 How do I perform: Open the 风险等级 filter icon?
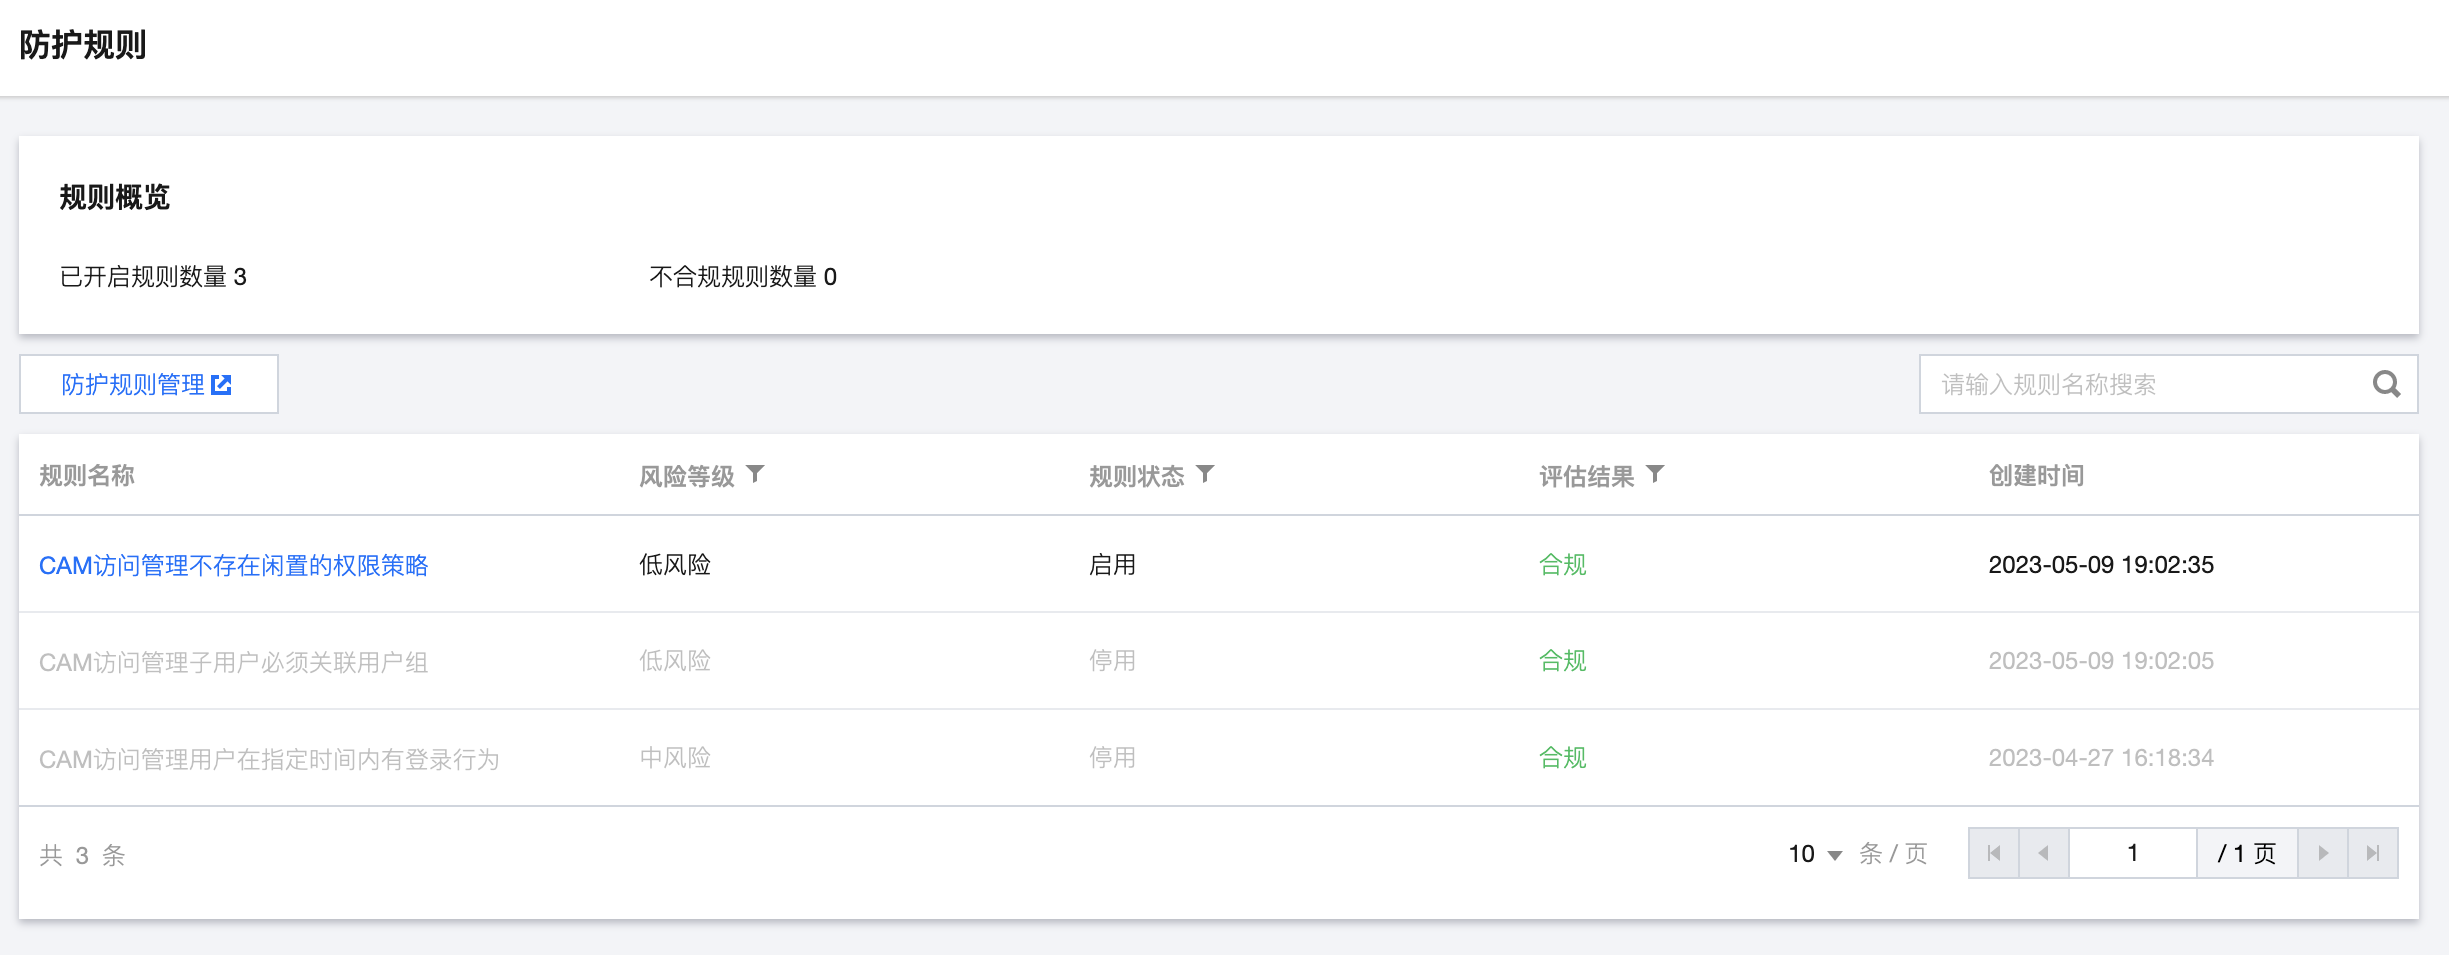756,474
